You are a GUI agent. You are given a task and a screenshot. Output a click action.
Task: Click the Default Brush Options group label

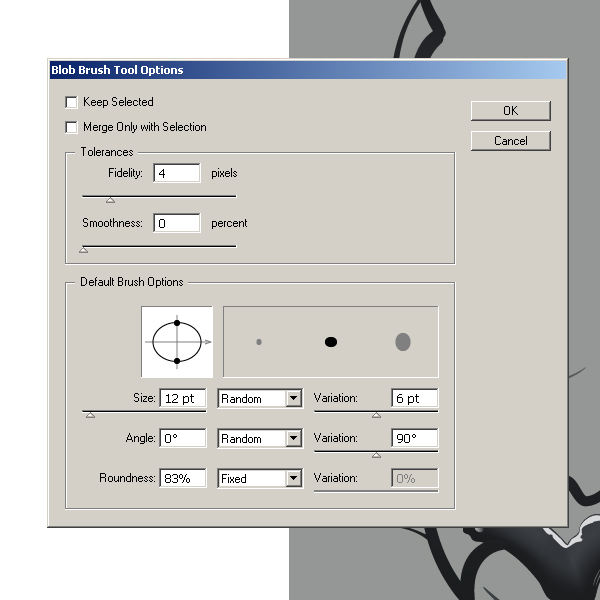coord(132,282)
